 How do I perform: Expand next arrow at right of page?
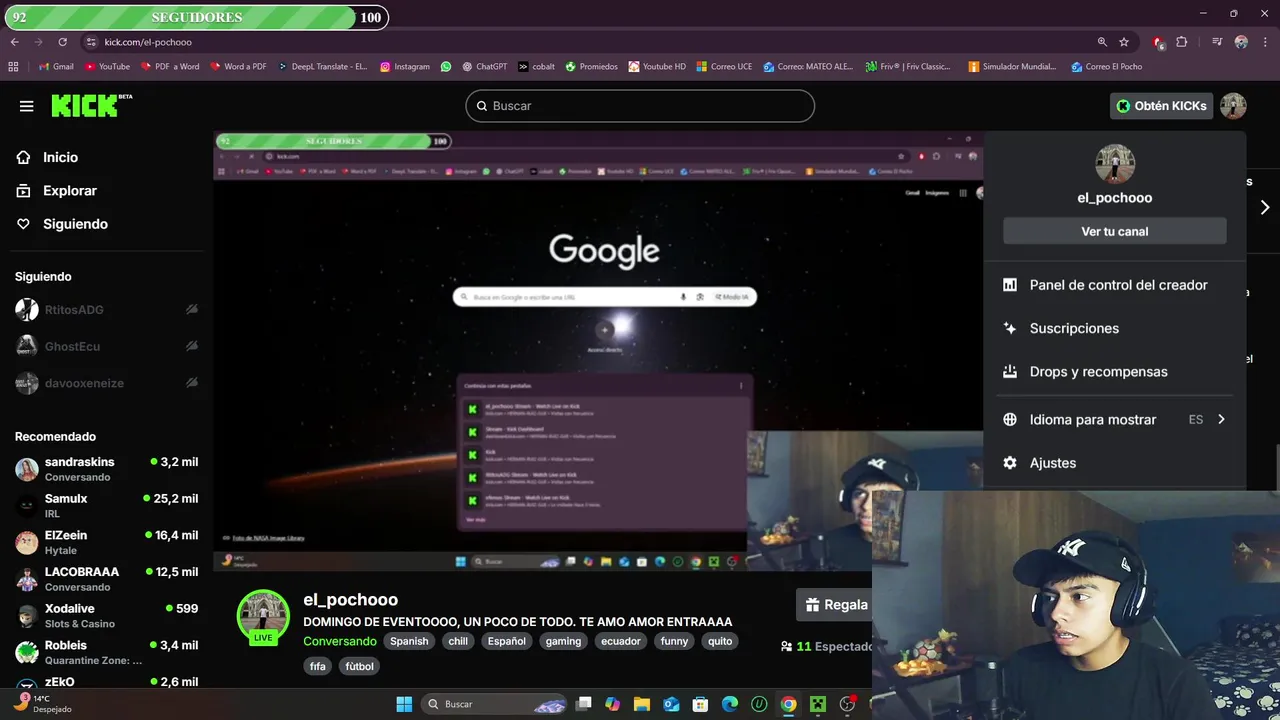[x=1265, y=207]
